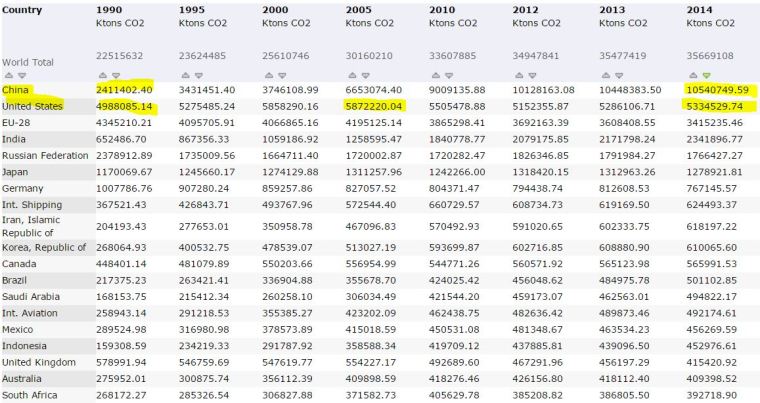Select the Mexico row label
The width and height of the screenshot is (760, 403).
coord(17,330)
